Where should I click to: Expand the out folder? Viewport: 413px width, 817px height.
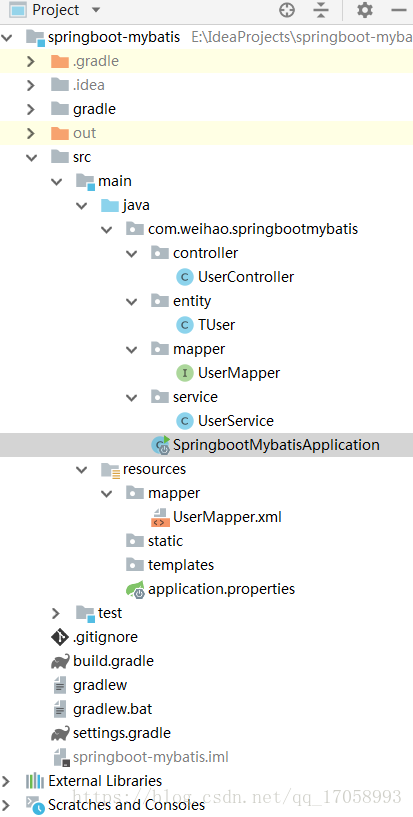31,133
